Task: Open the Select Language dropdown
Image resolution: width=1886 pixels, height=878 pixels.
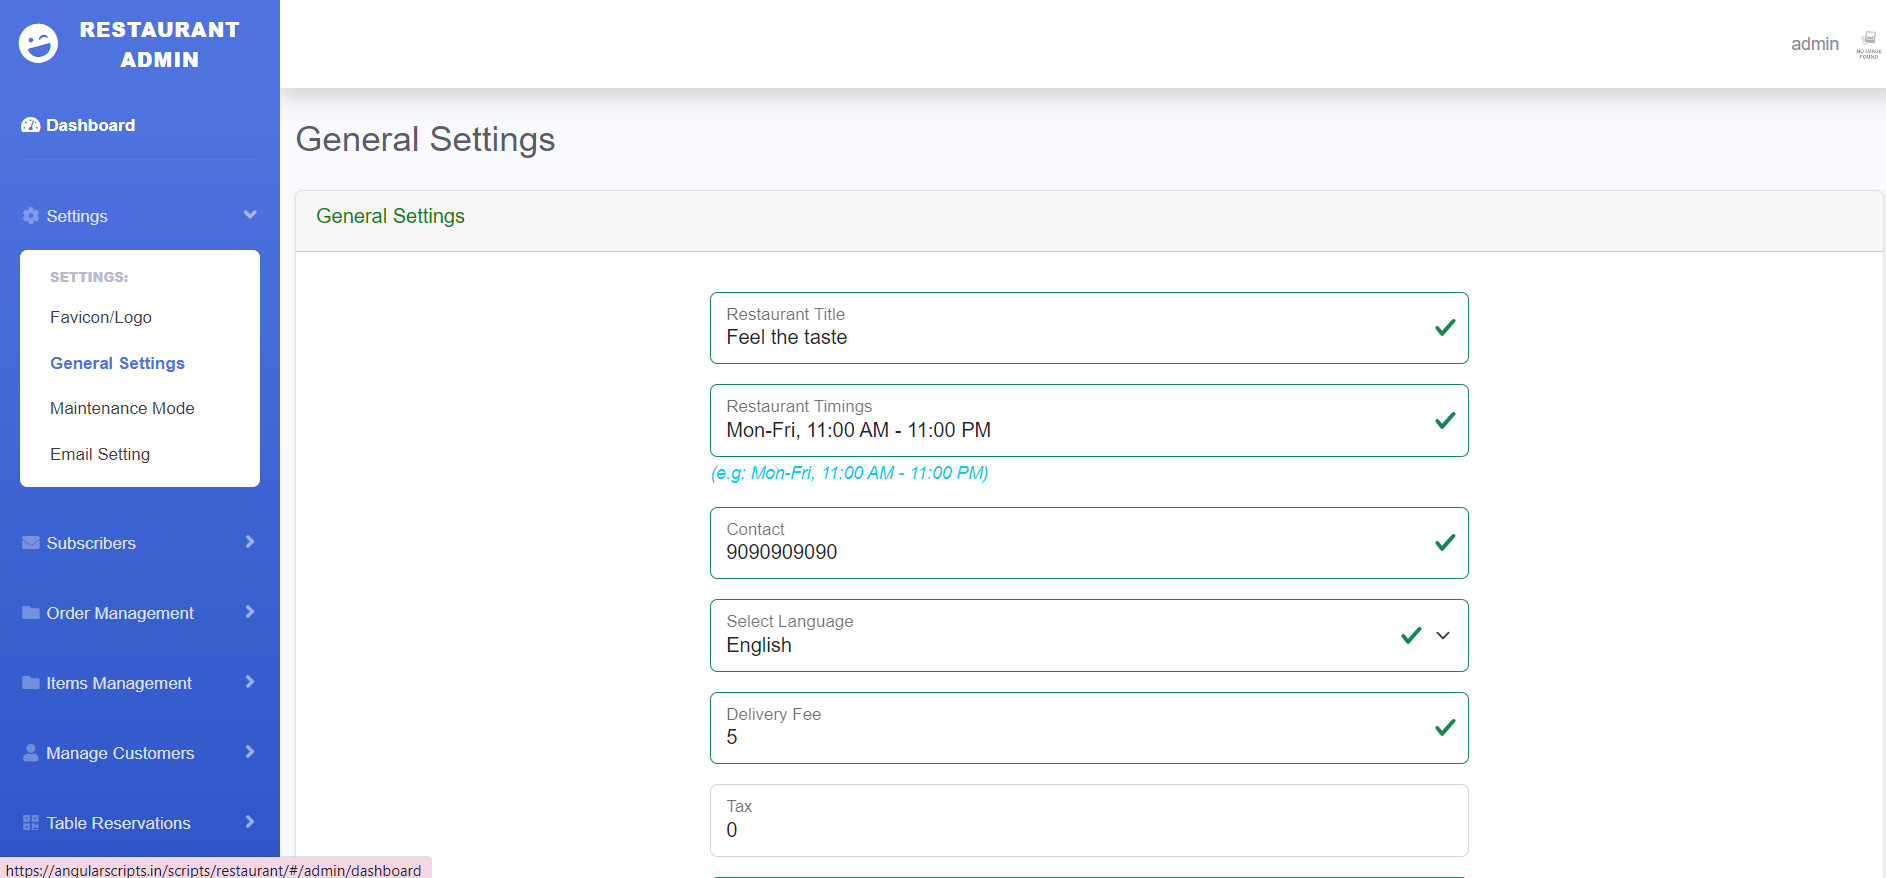Action: coord(1442,635)
